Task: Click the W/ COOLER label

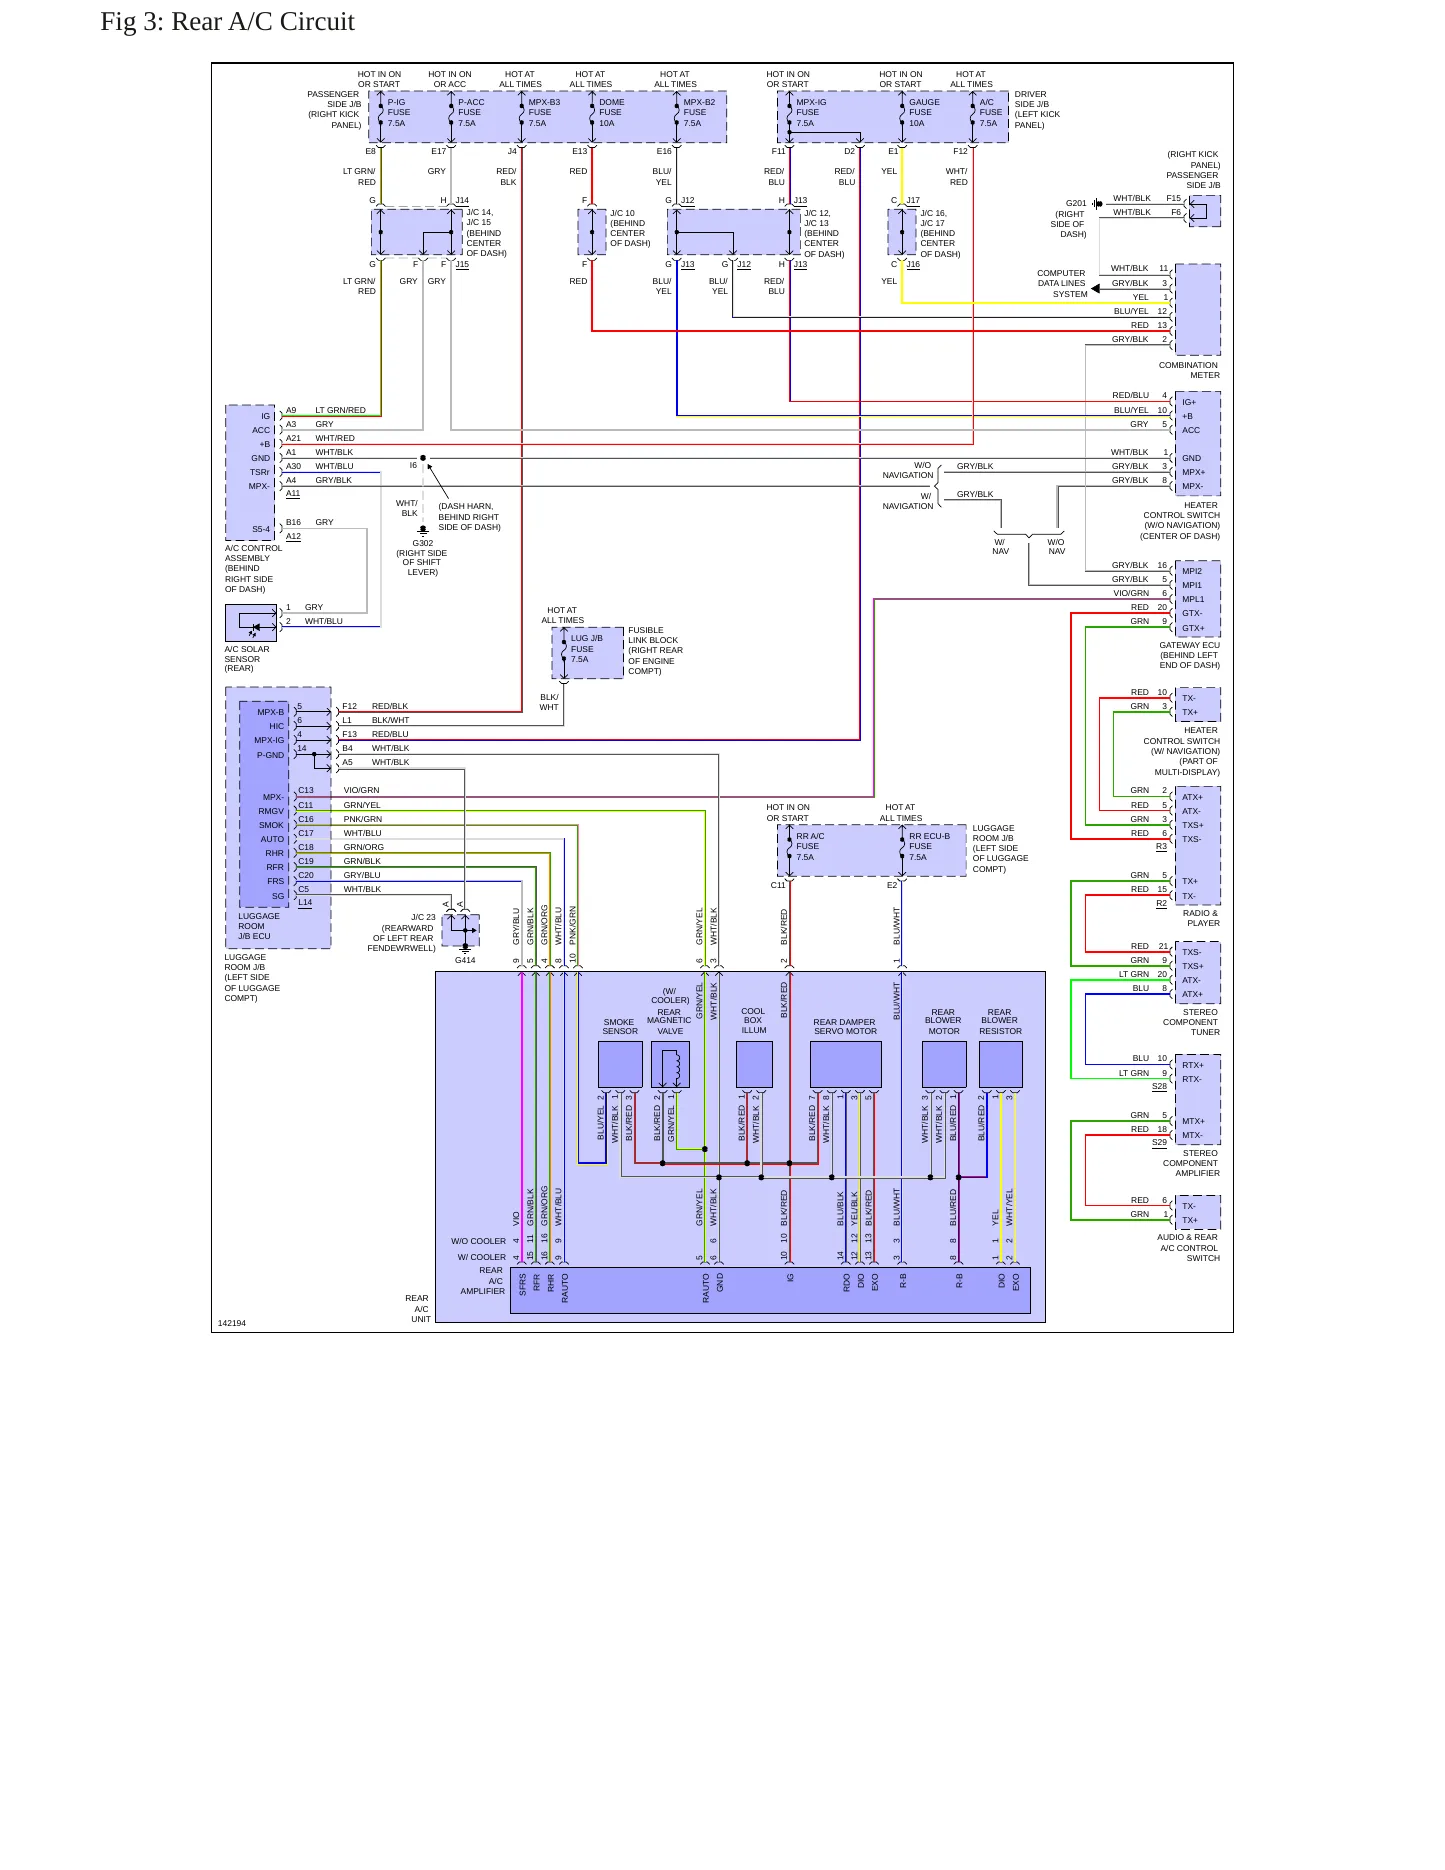Action: pyautogui.click(x=482, y=1257)
